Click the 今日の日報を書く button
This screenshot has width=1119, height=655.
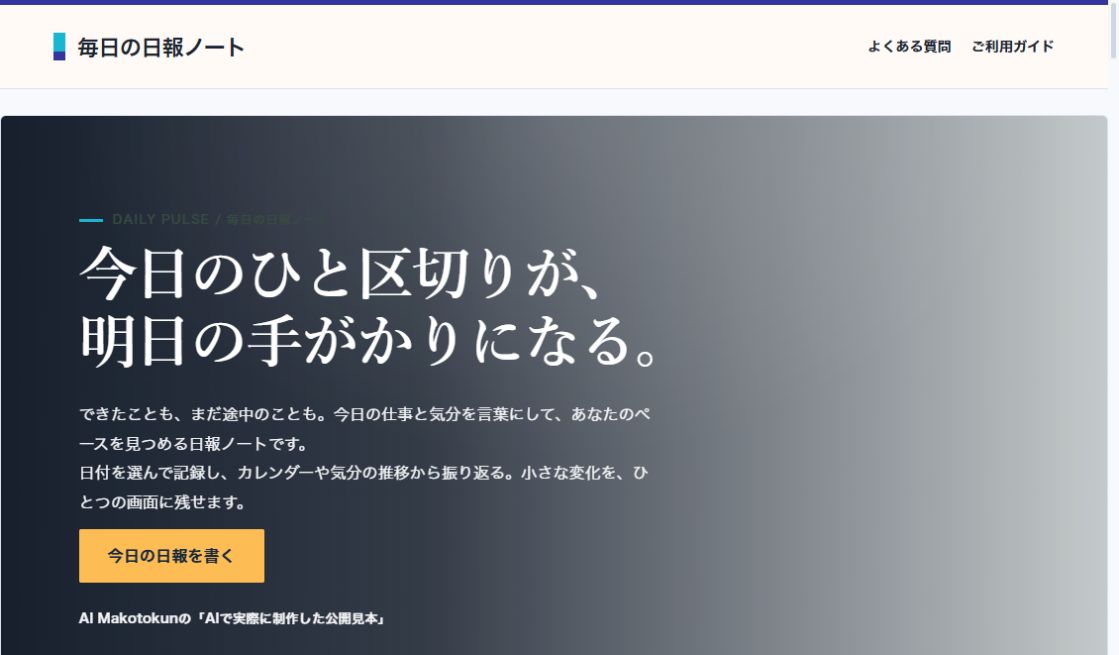coord(171,556)
